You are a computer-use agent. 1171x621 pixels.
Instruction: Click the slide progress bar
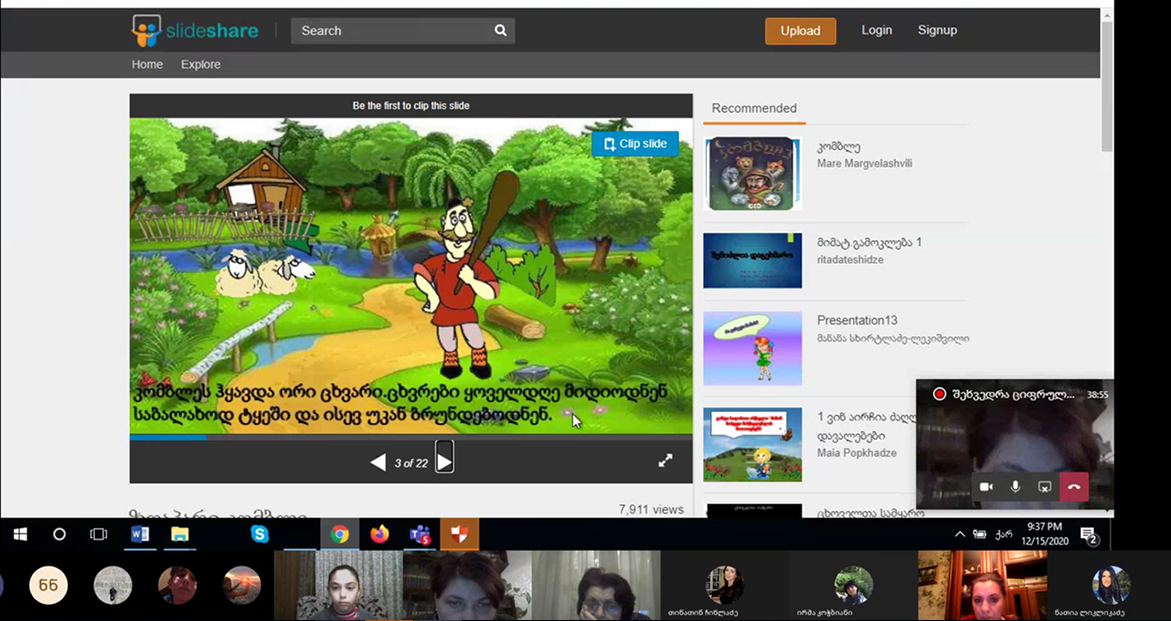coord(411,437)
